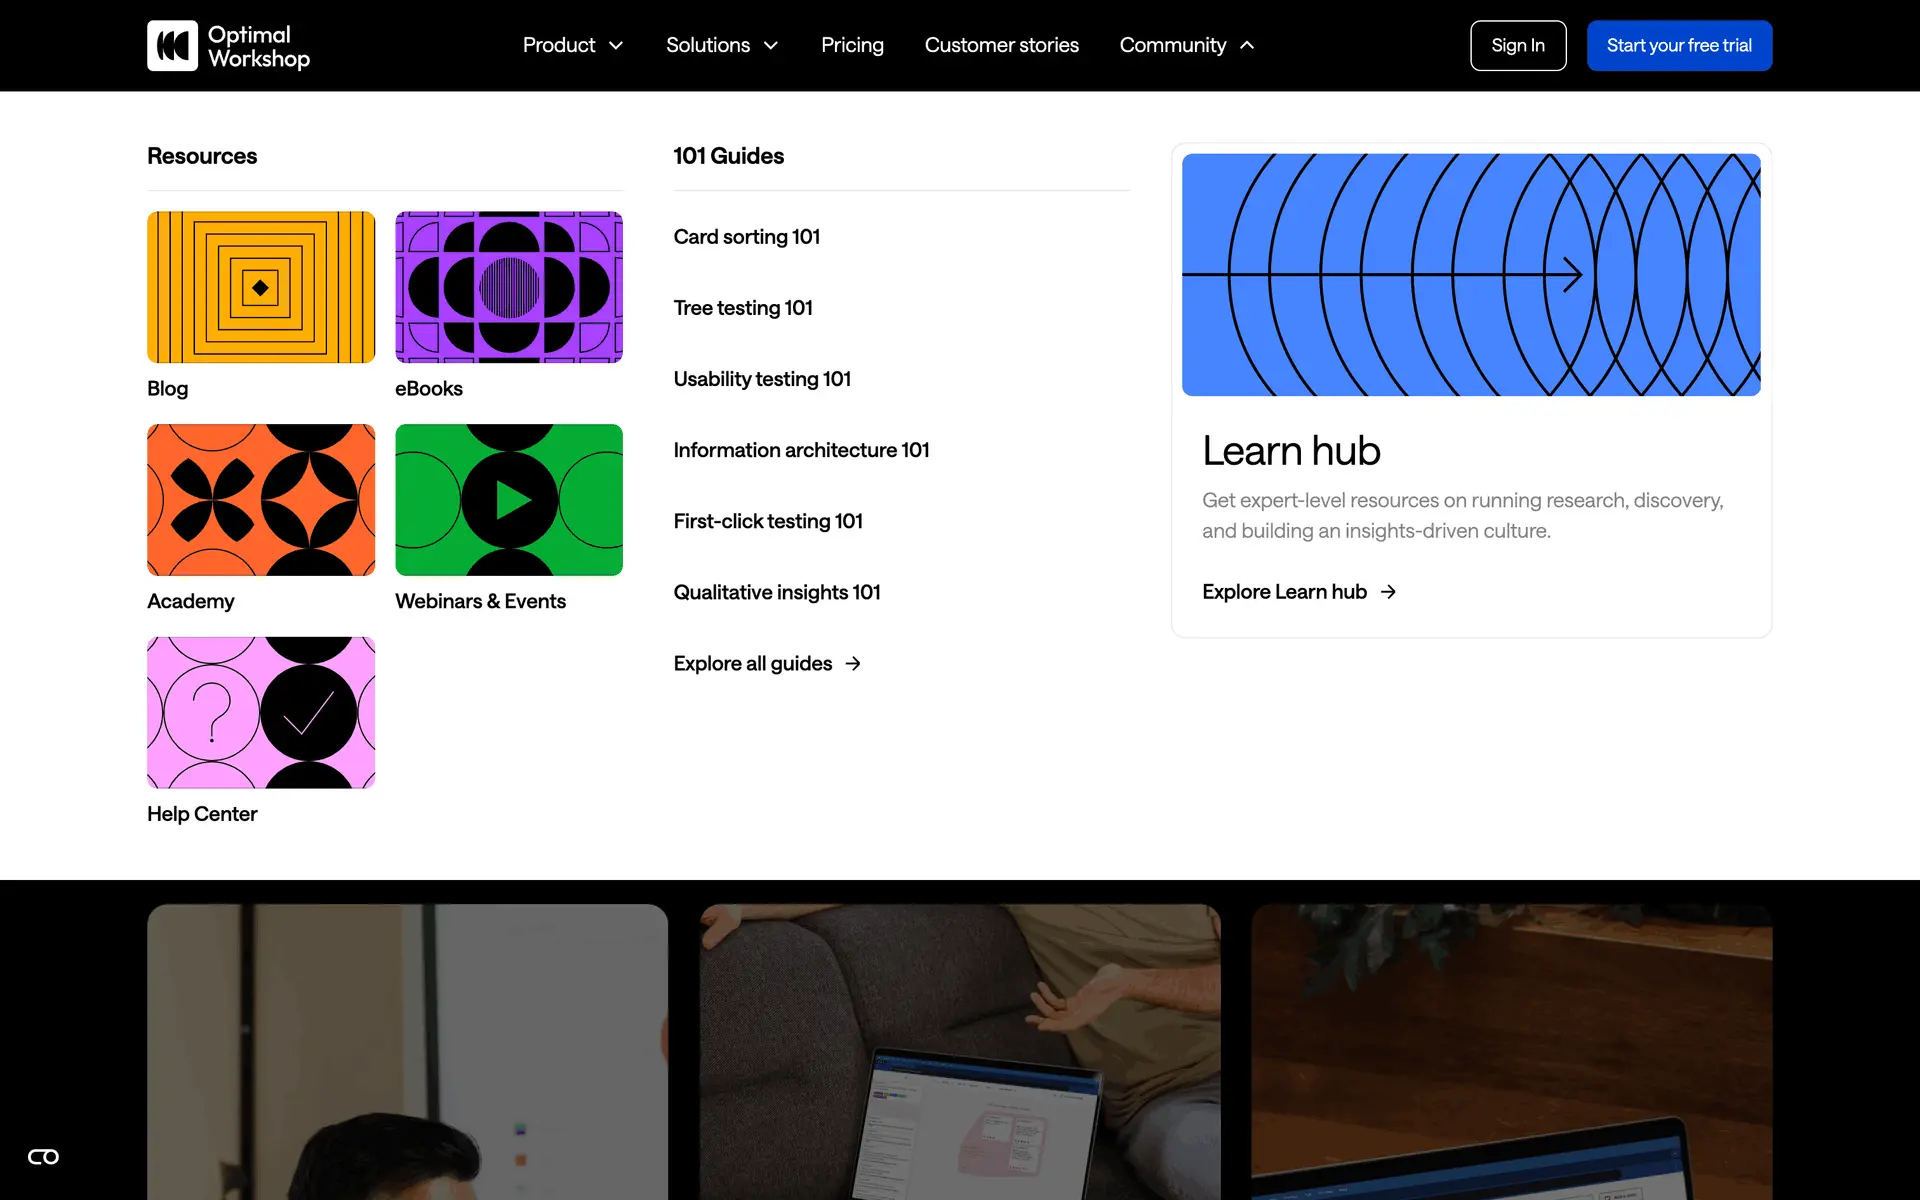This screenshot has height=1200, width=1920.
Task: Click the cookie settings icon bottom left
Action: 43,1157
